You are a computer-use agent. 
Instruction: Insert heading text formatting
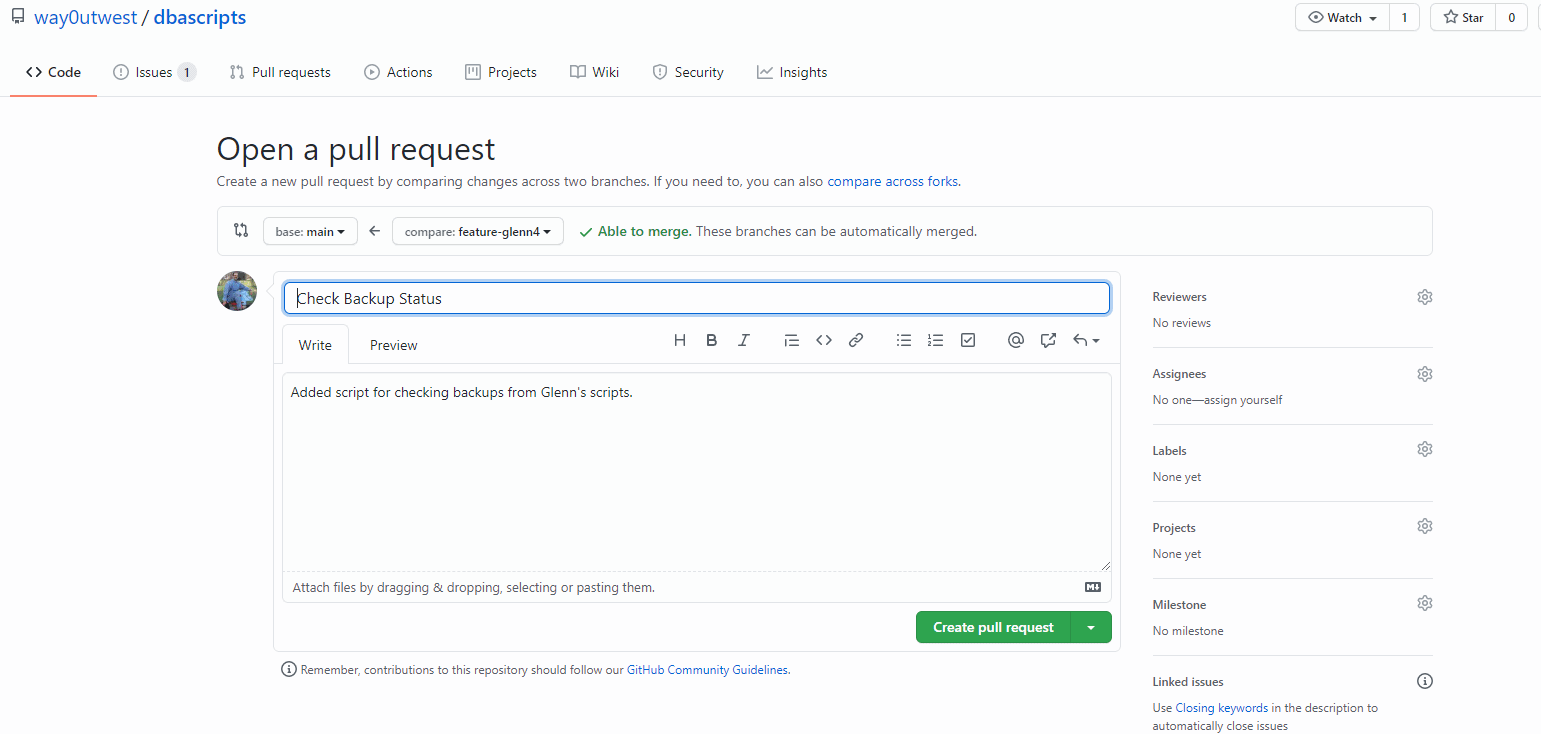click(680, 340)
